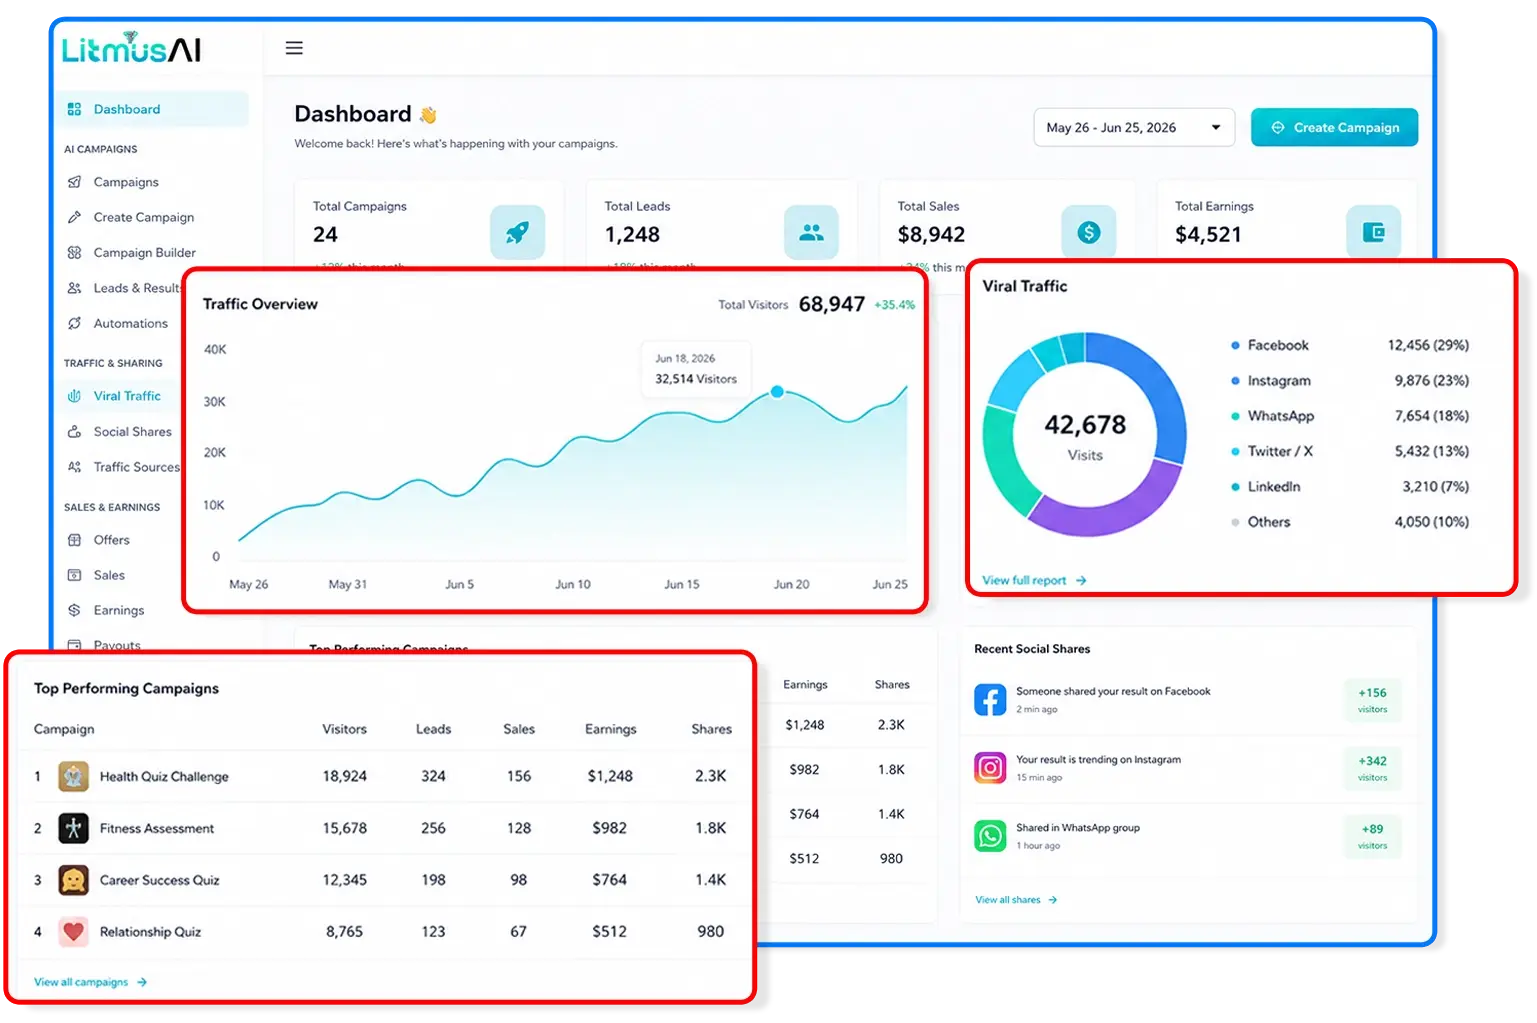Image resolution: width=1537 pixels, height=1023 pixels.
Task: Click the Facebook icon in Recent Social Shares
Action: 990,700
